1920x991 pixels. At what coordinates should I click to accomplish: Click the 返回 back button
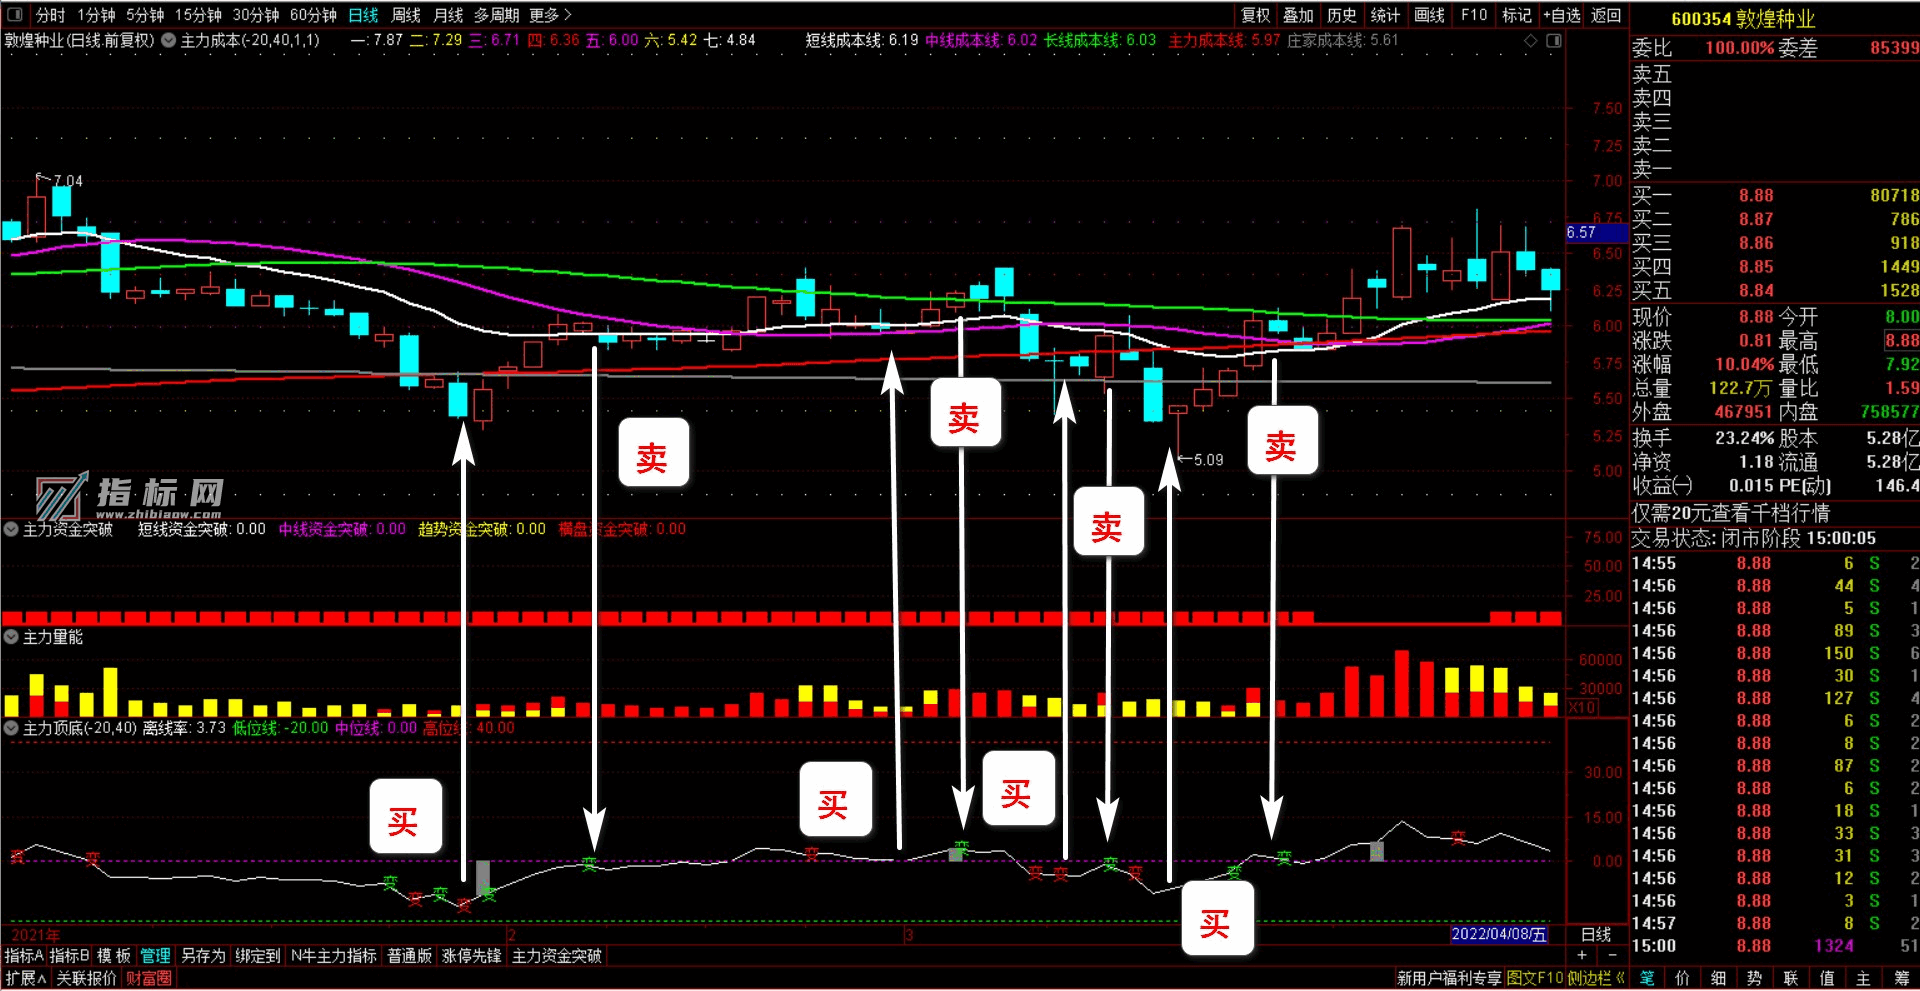click(1606, 15)
